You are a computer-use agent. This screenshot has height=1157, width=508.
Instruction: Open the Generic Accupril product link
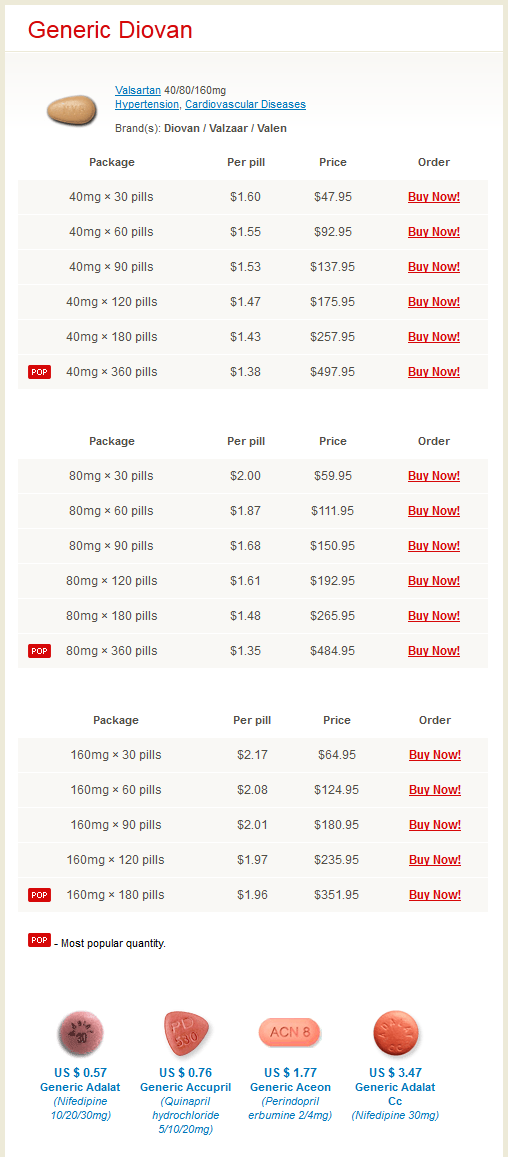click(185, 1088)
